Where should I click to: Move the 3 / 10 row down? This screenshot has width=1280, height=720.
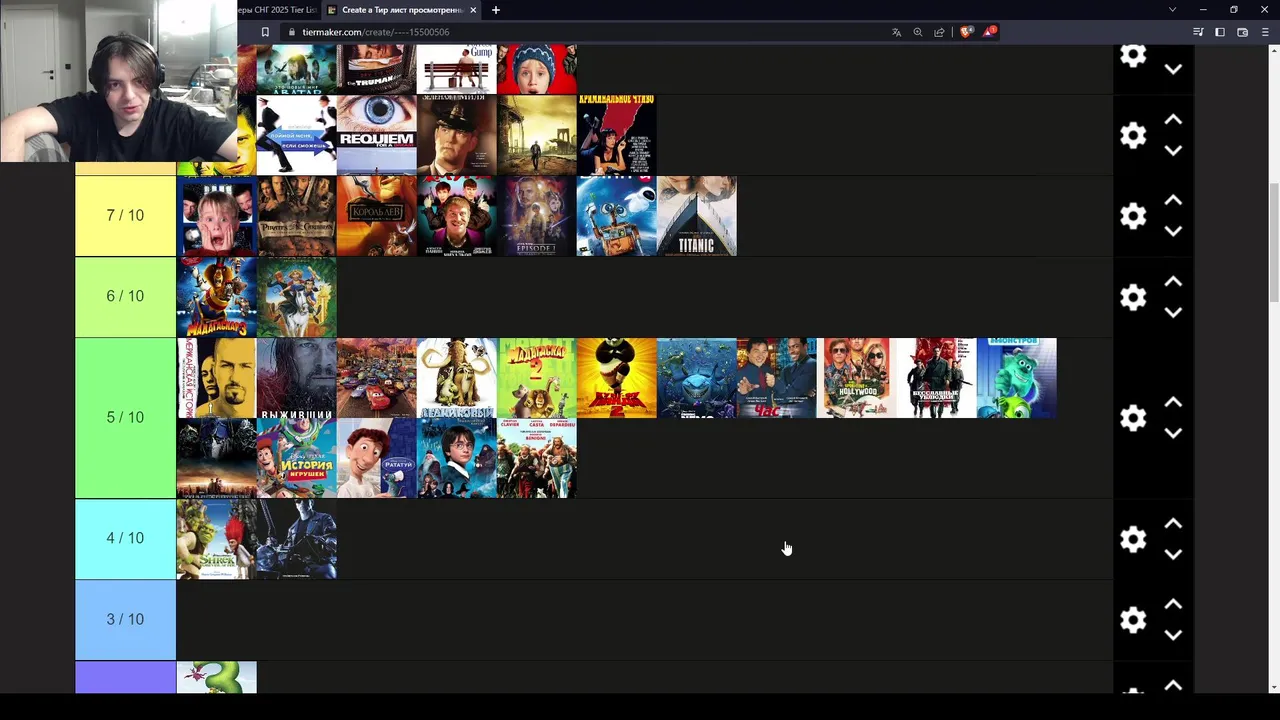point(1173,635)
